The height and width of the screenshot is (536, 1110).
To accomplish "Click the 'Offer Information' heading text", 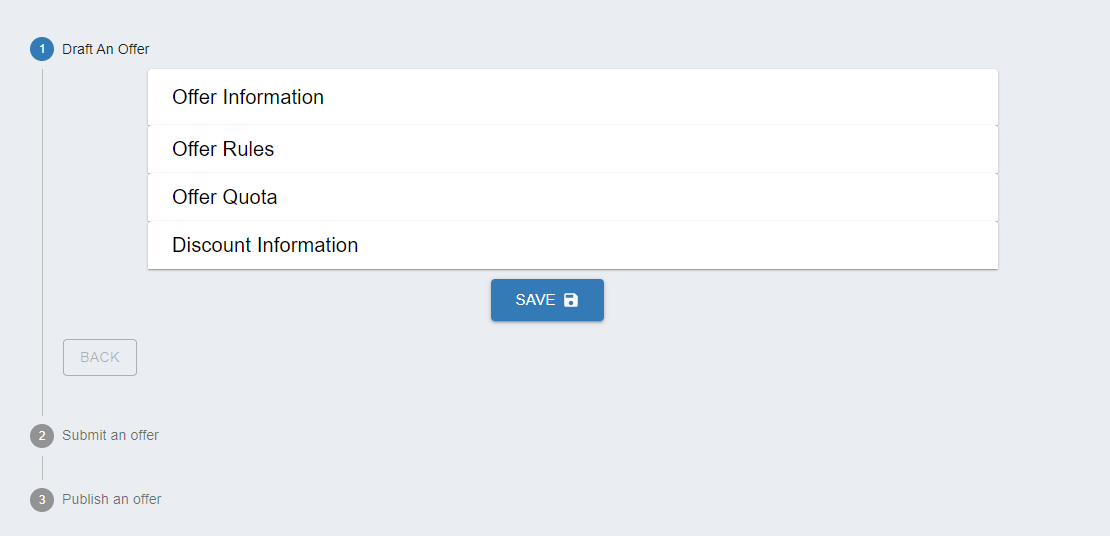I will tap(248, 97).
